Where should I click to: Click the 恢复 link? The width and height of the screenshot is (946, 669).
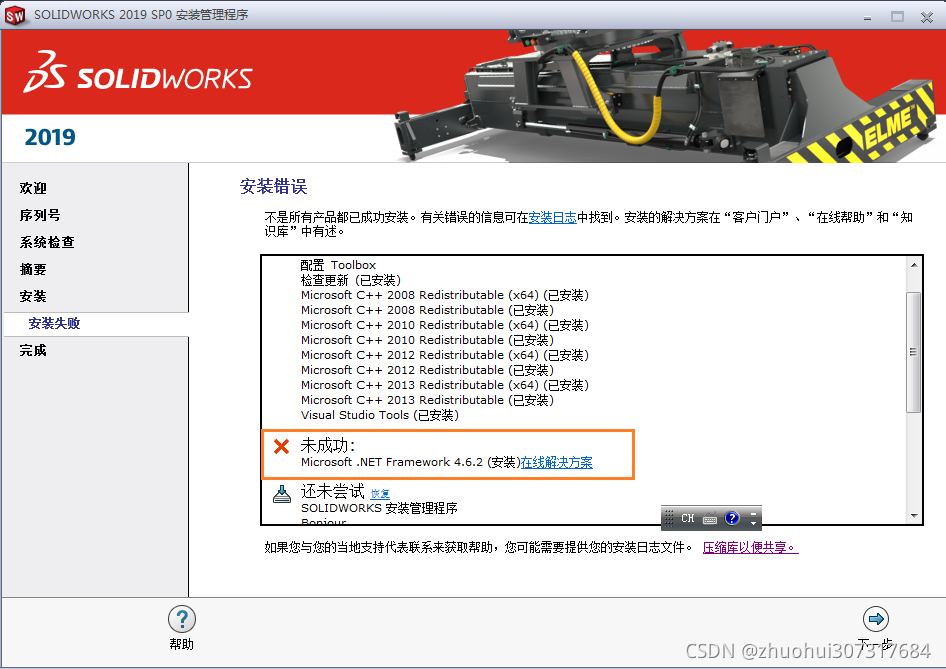tap(380, 493)
